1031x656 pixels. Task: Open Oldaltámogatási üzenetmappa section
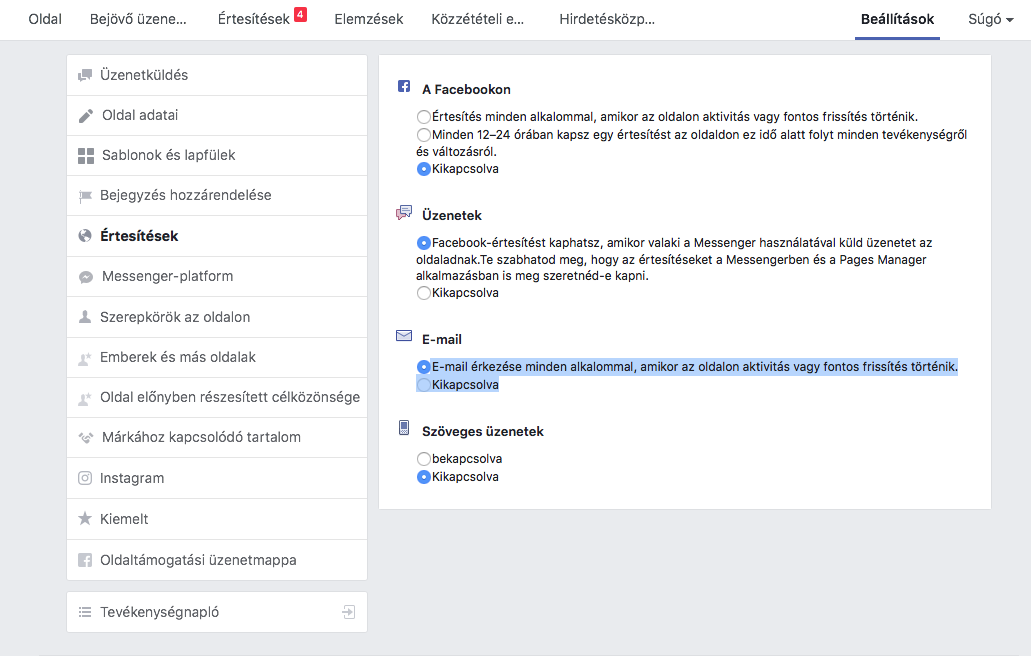point(217,560)
